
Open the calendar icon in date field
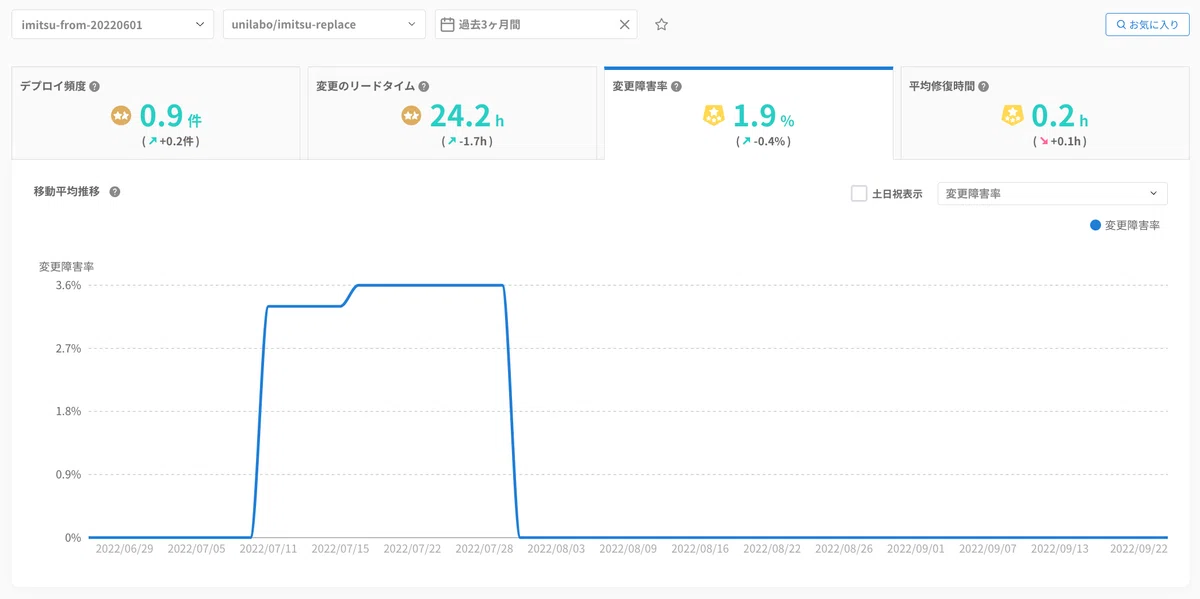point(448,24)
